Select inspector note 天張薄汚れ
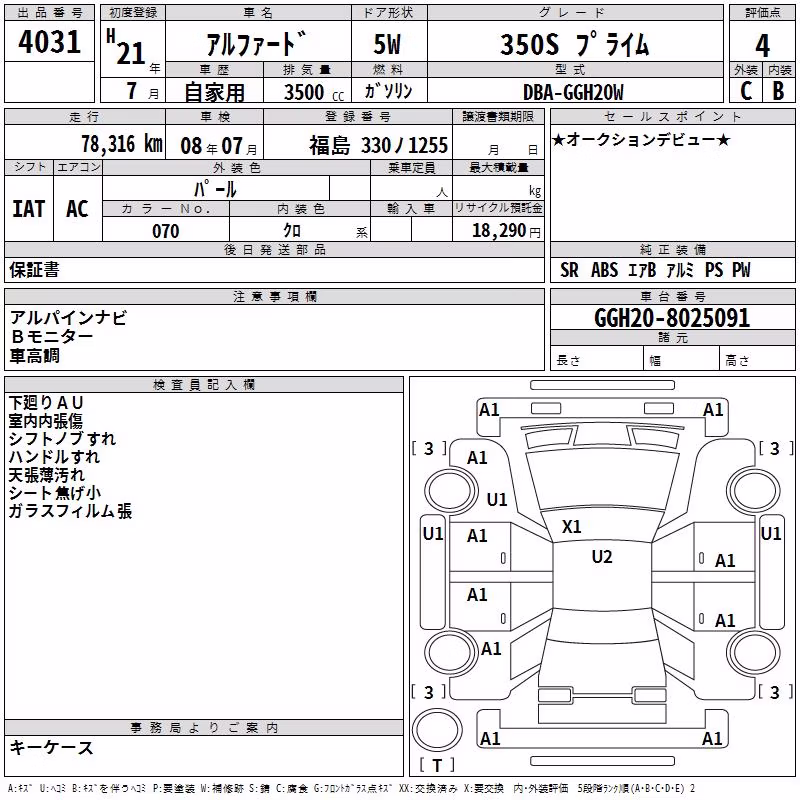Viewport: 800px width, 800px height. 46,475
